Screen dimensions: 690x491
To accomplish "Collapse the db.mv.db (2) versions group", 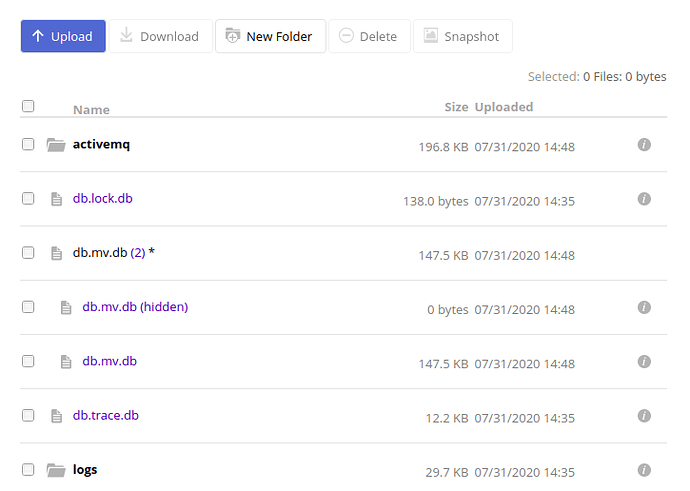I will tap(100, 253).
